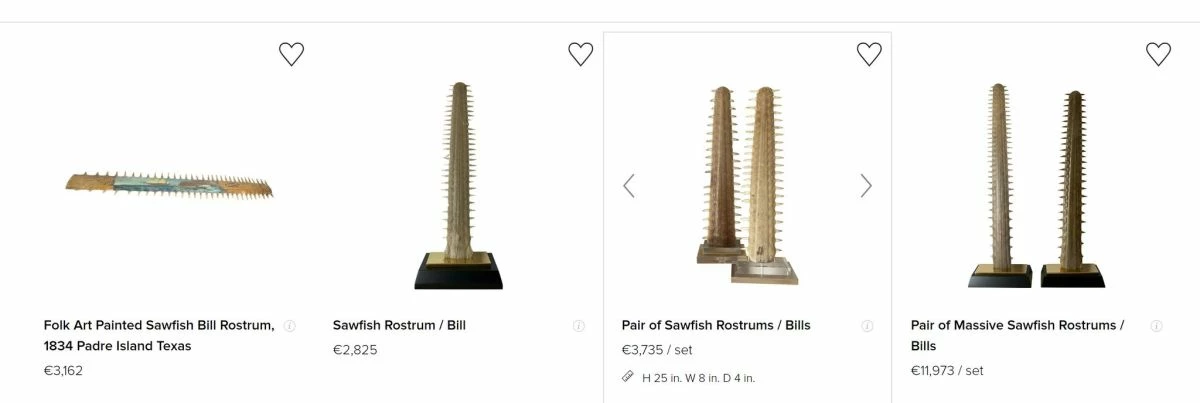Open the massive rostrums pair photo

pyautogui.click(x=1035, y=187)
